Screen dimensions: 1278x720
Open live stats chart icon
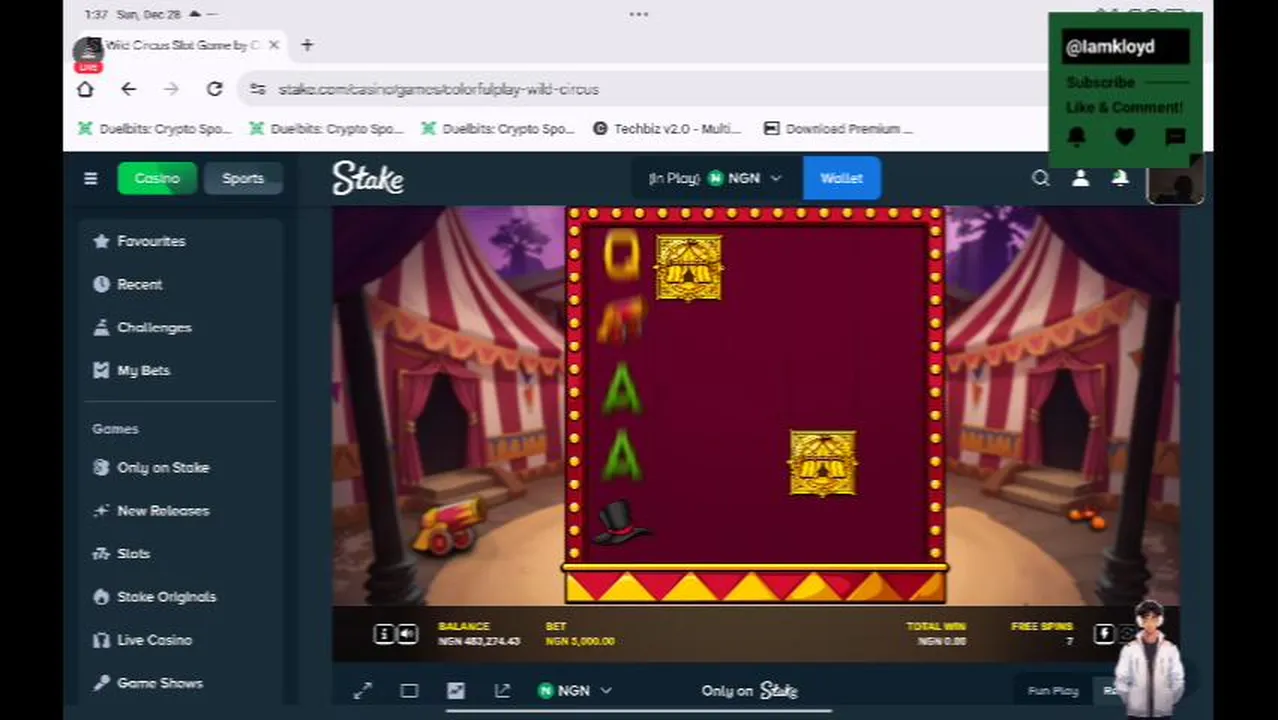(456, 690)
